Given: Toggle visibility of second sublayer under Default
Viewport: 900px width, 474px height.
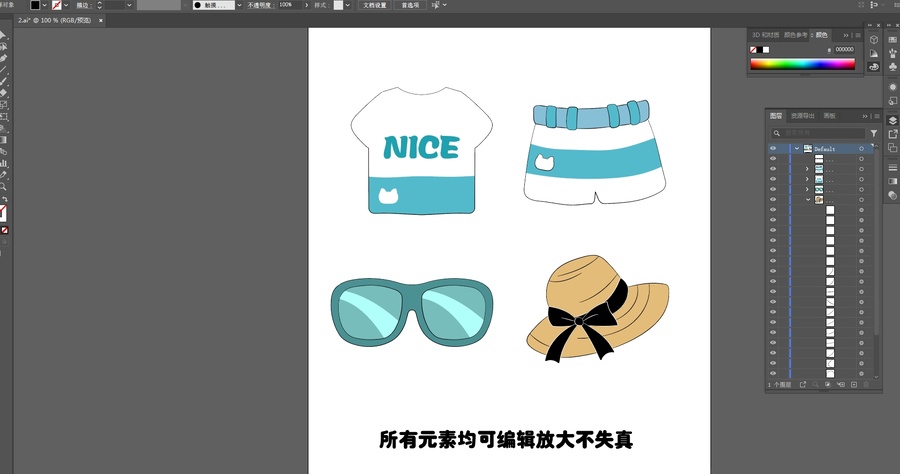Looking at the screenshot, I should (x=773, y=169).
